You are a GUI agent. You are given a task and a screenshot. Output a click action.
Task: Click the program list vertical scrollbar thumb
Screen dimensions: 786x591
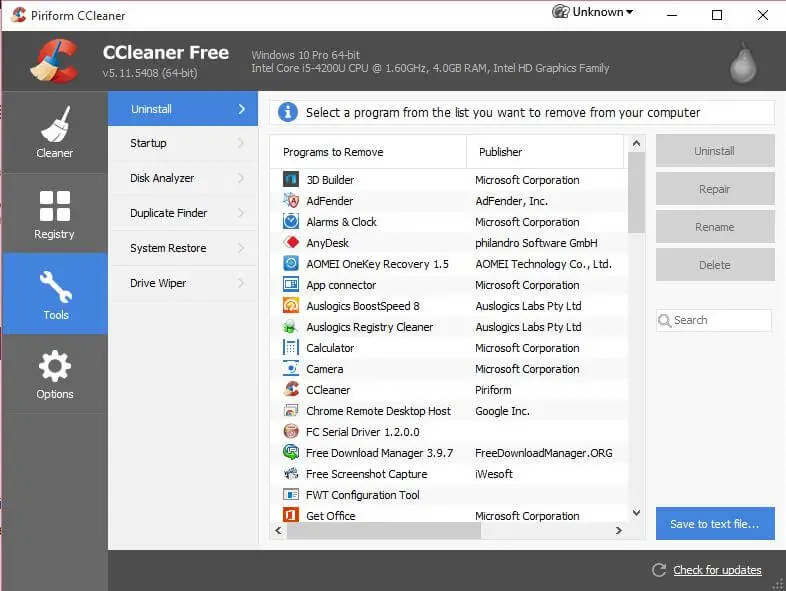coord(636,192)
